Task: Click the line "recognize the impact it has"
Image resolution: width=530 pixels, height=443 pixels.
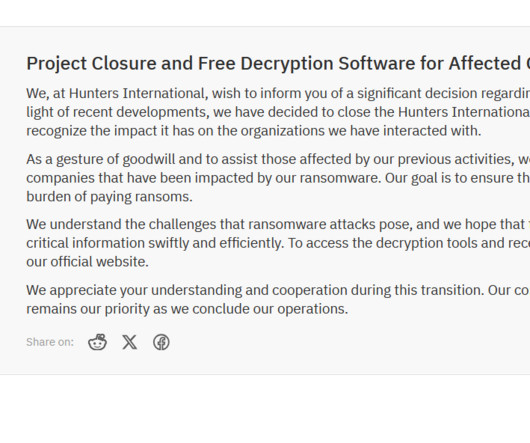Action: click(x=254, y=131)
